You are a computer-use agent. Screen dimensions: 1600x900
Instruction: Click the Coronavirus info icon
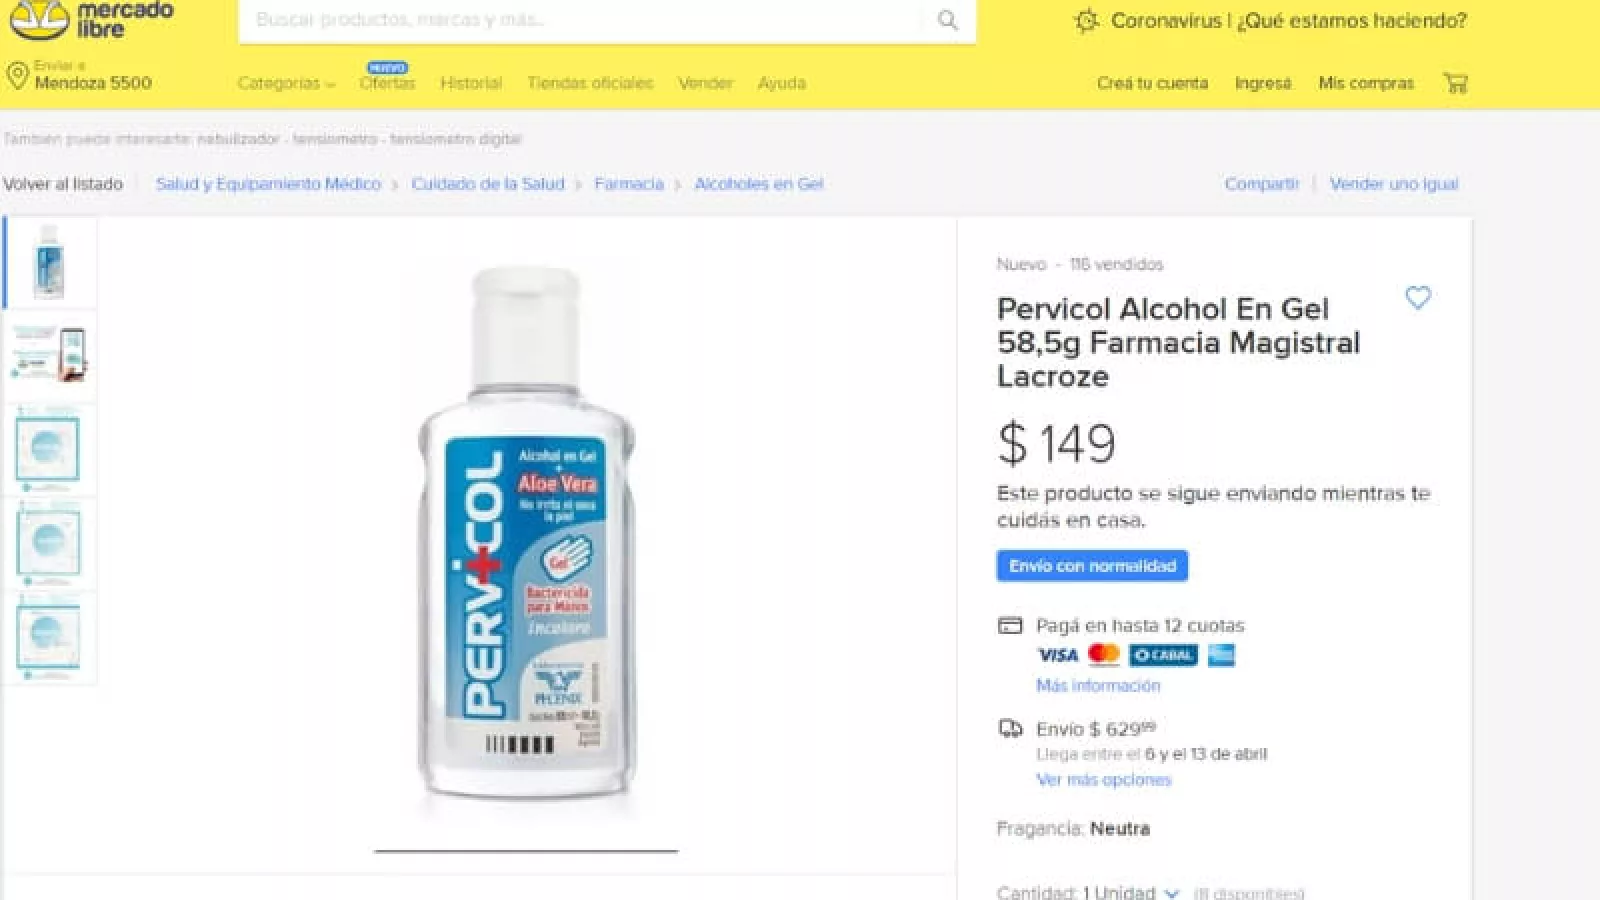click(x=1086, y=20)
